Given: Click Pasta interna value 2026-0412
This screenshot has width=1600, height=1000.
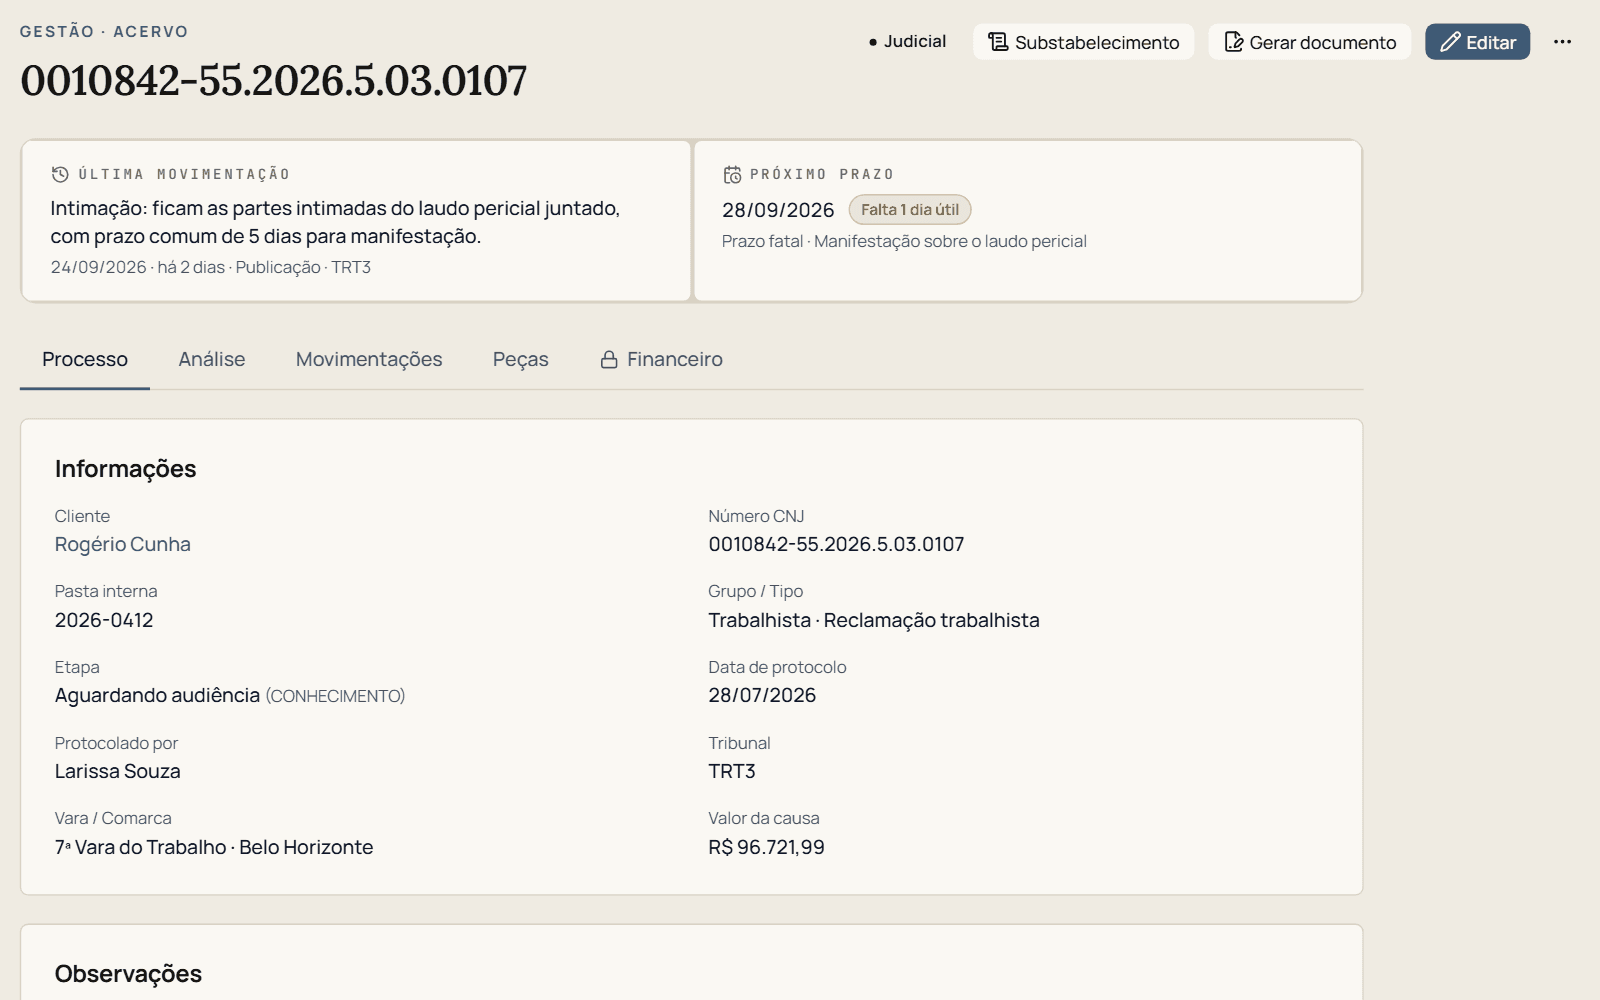Looking at the screenshot, I should 104,620.
